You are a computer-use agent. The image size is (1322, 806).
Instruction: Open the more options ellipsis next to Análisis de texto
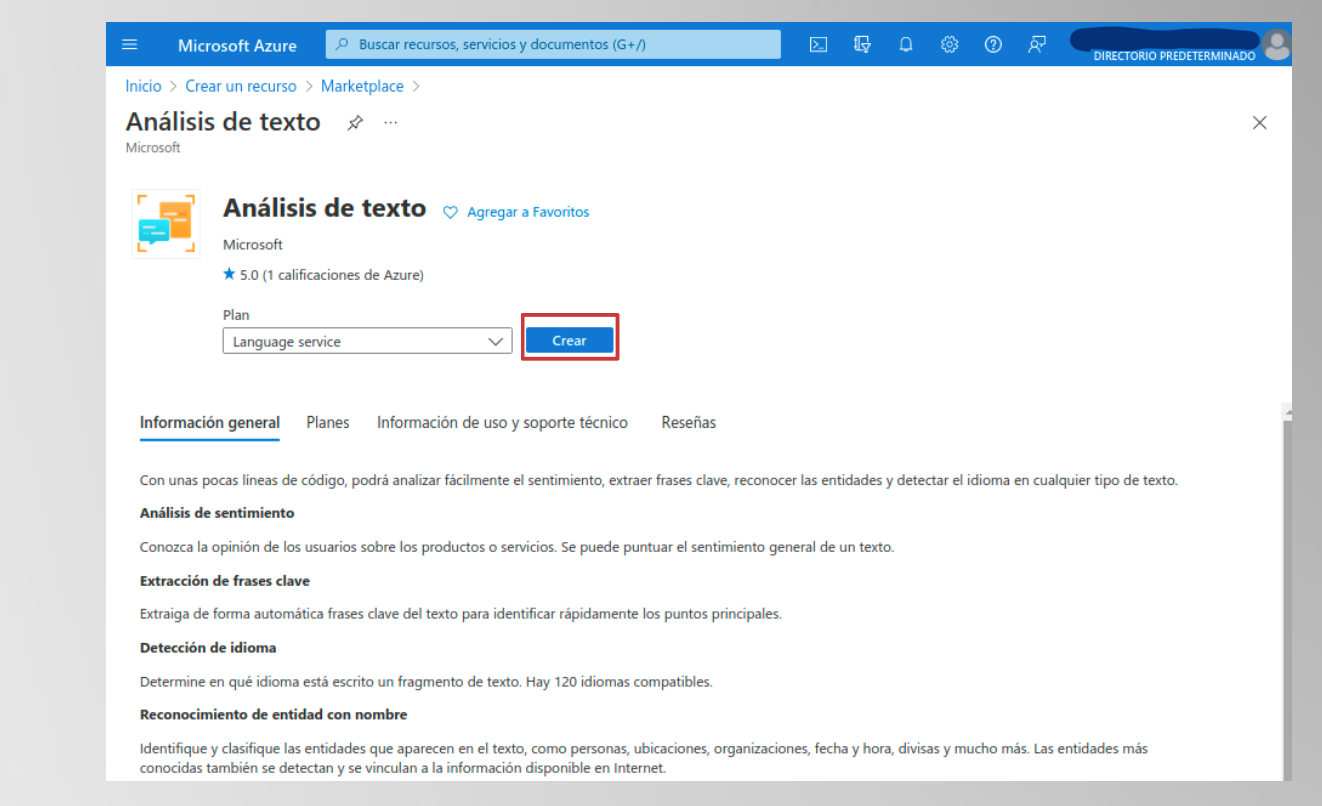pyautogui.click(x=390, y=122)
